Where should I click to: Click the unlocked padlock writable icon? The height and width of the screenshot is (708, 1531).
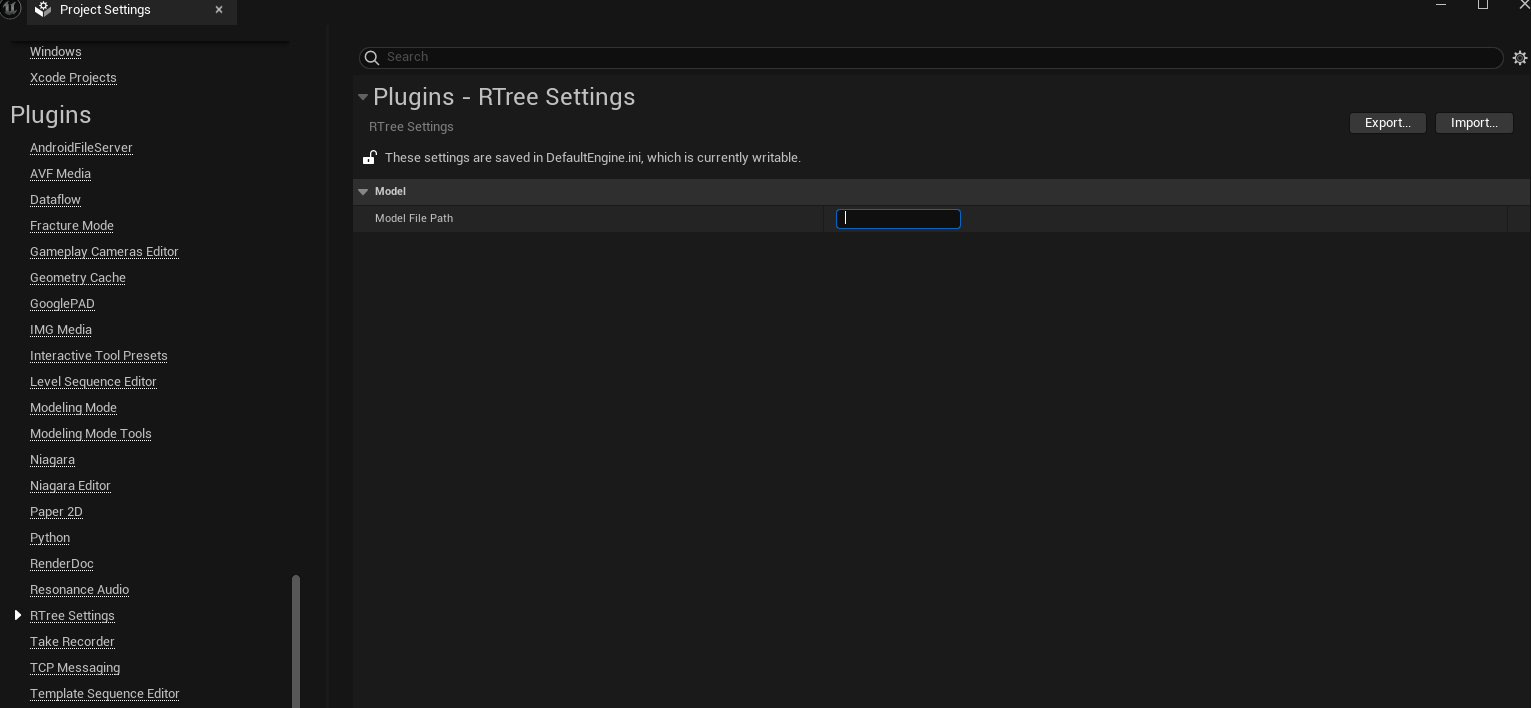click(369, 157)
